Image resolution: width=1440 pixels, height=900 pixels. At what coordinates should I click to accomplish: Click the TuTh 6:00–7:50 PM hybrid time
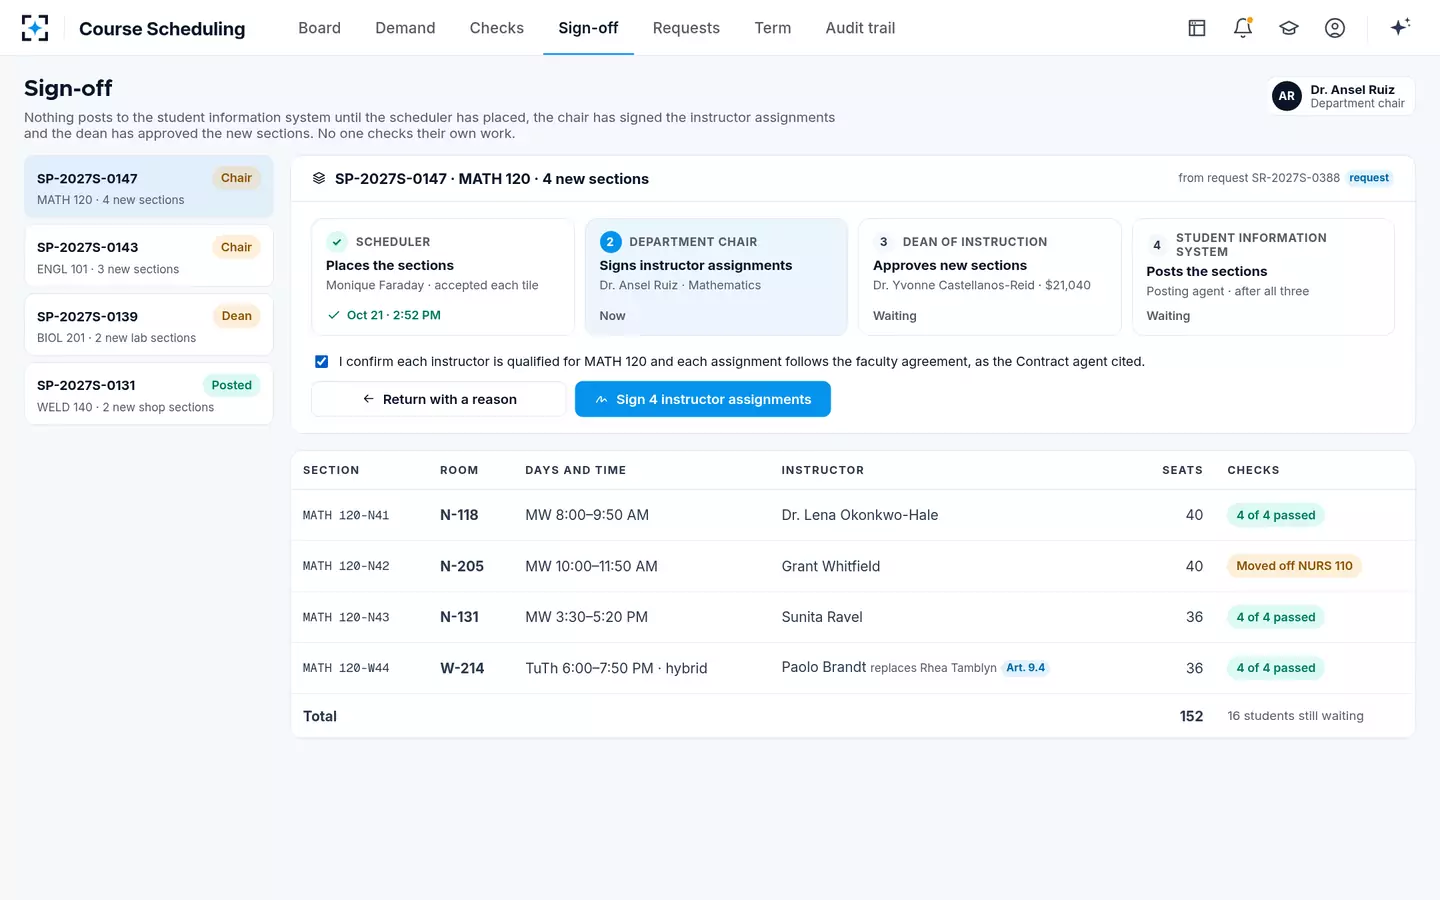(616, 668)
